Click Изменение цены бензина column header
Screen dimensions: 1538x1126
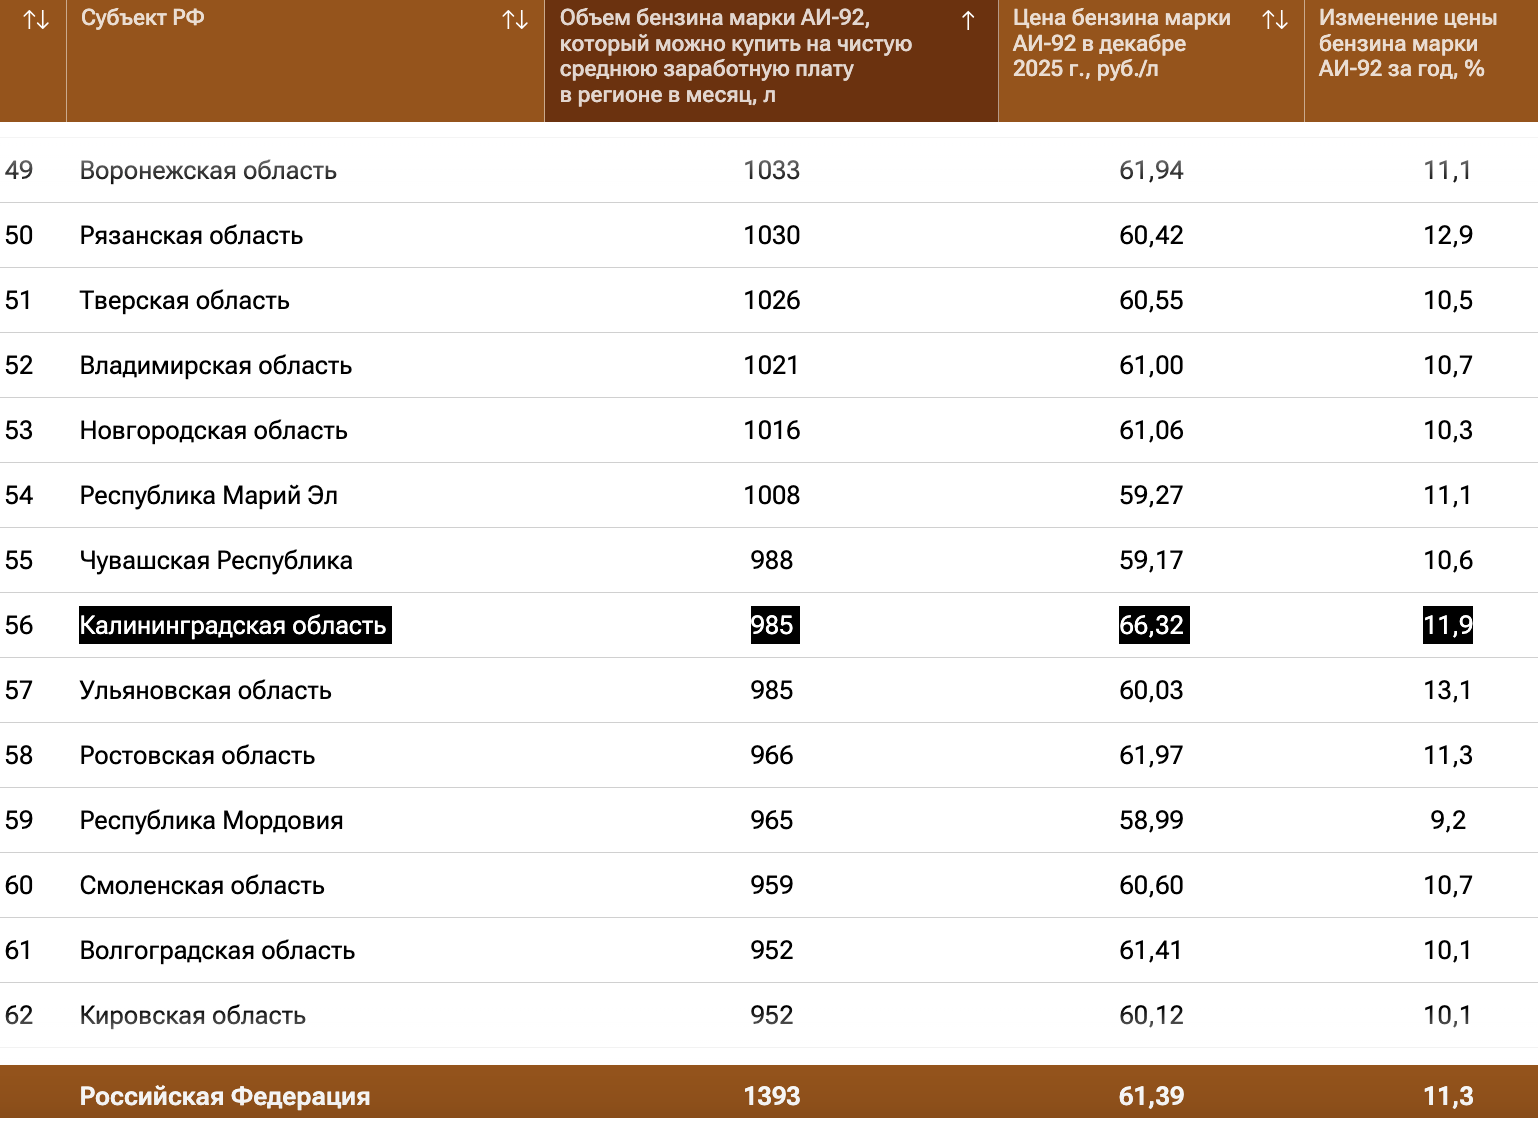click(x=1407, y=44)
